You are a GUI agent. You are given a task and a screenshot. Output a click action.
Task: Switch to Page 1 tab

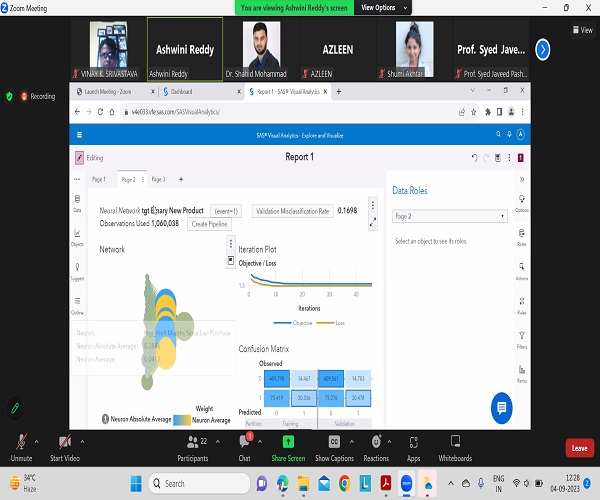click(98, 179)
